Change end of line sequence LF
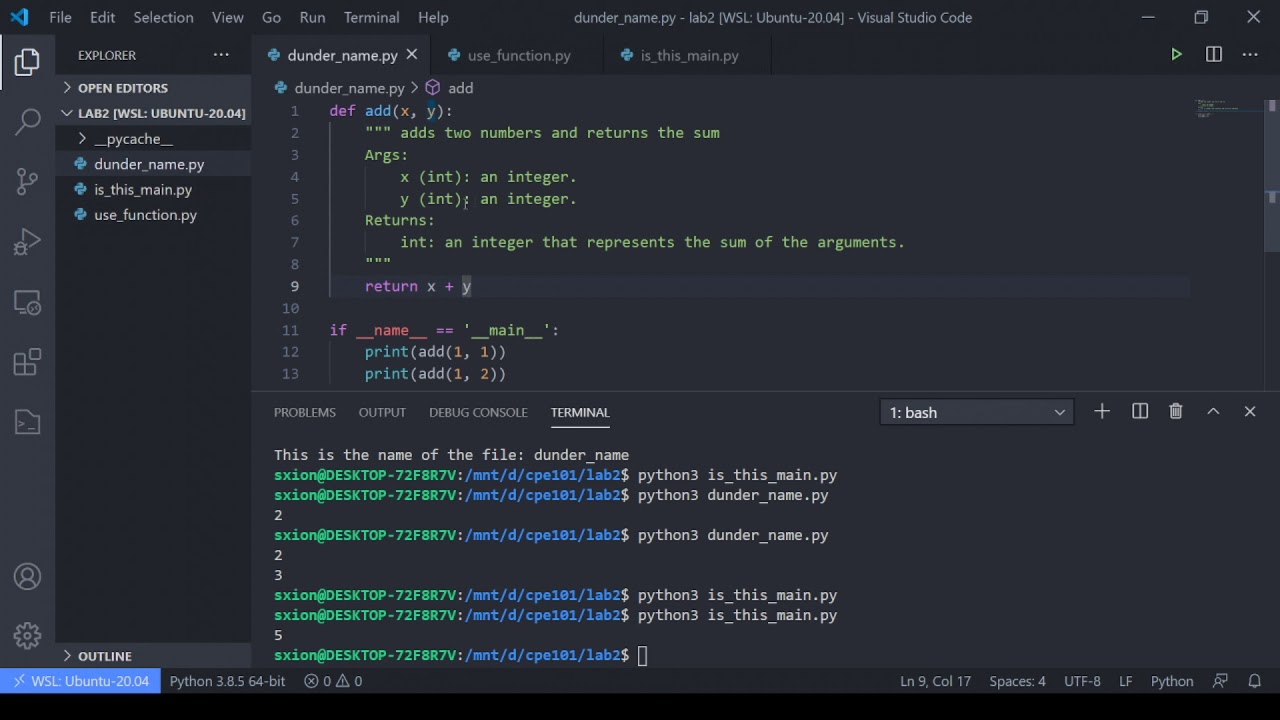The height and width of the screenshot is (720, 1280). coord(1126,681)
